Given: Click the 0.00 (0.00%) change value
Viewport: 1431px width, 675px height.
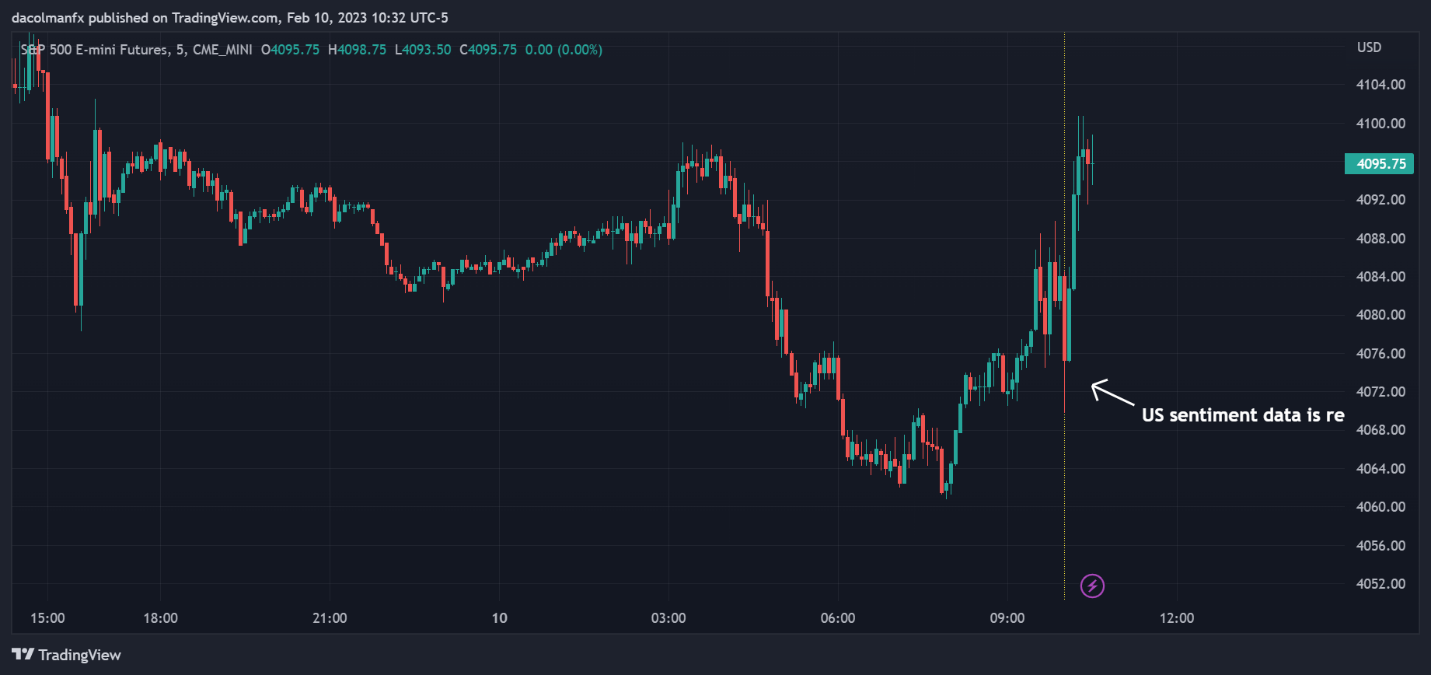Looking at the screenshot, I should click(x=563, y=49).
